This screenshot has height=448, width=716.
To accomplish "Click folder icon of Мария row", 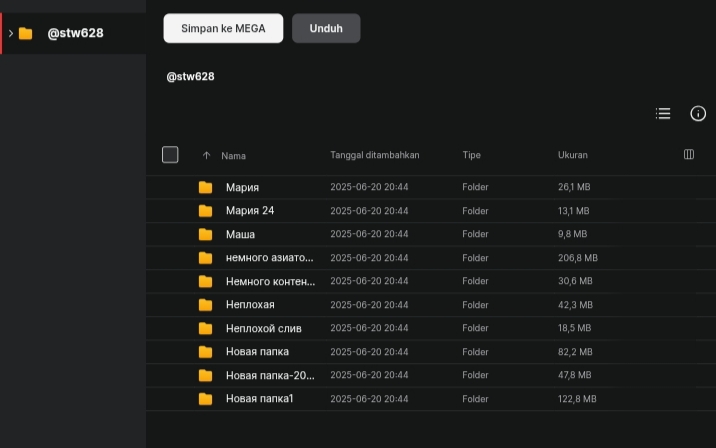I will (205, 187).
